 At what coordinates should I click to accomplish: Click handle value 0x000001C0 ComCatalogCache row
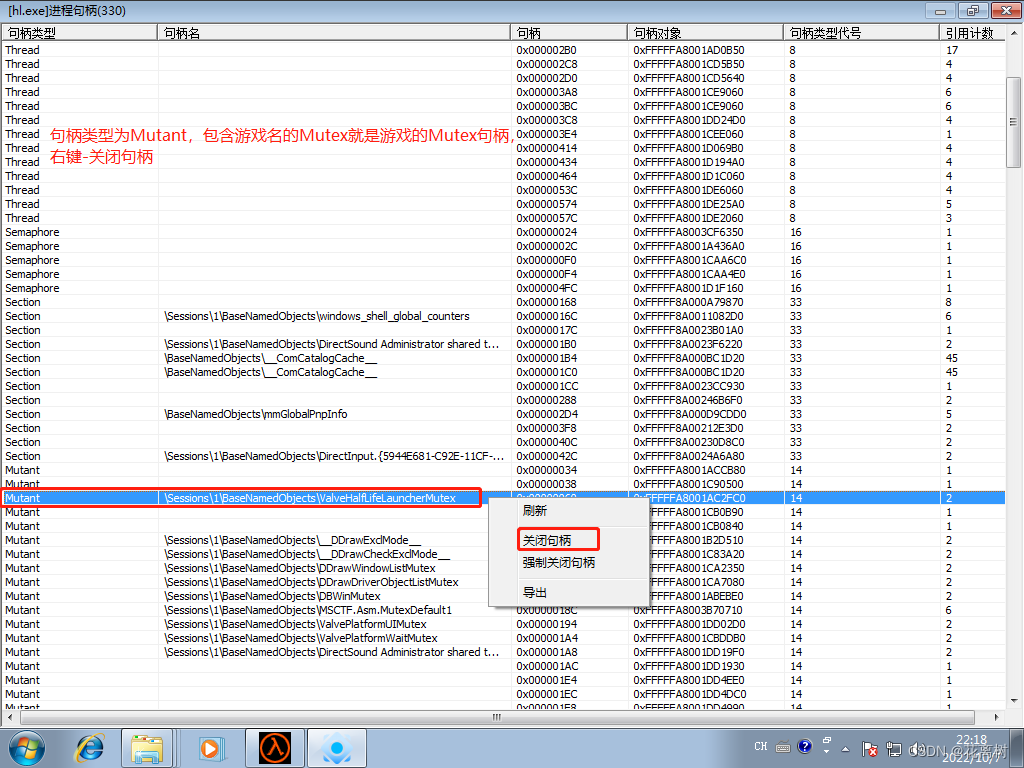[x=547, y=372]
